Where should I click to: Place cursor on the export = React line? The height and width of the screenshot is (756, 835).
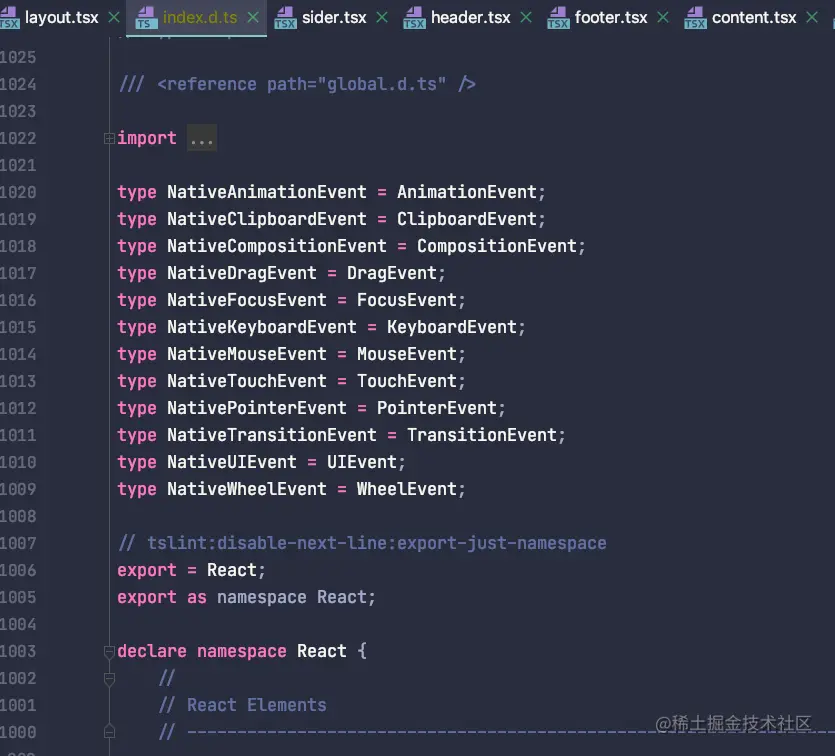[x=190, y=570]
